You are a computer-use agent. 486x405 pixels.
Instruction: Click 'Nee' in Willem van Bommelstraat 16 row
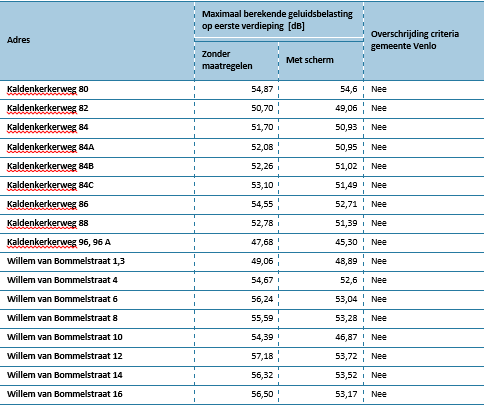pos(379,394)
